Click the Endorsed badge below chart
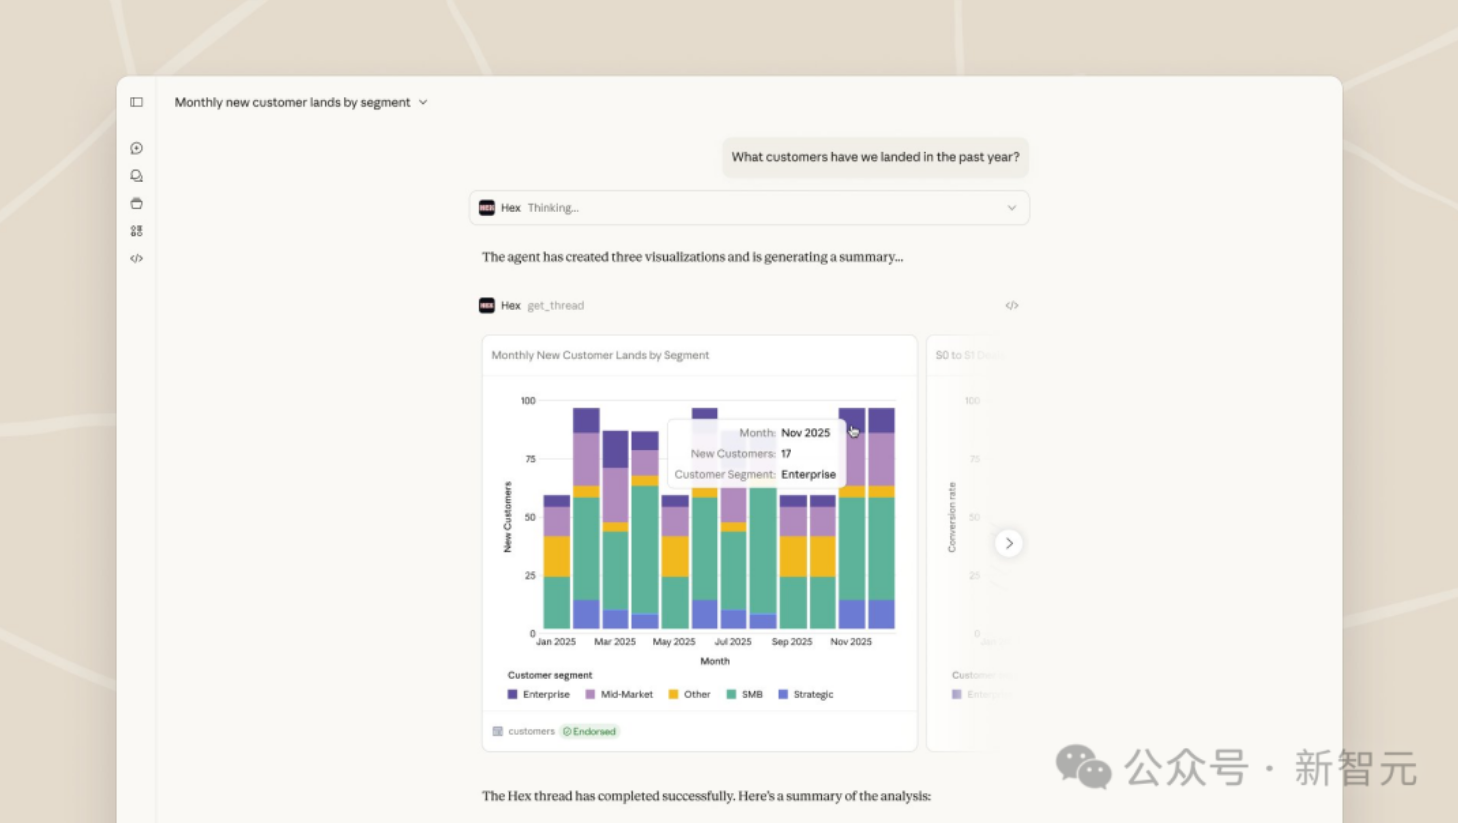1458x823 pixels. point(590,731)
